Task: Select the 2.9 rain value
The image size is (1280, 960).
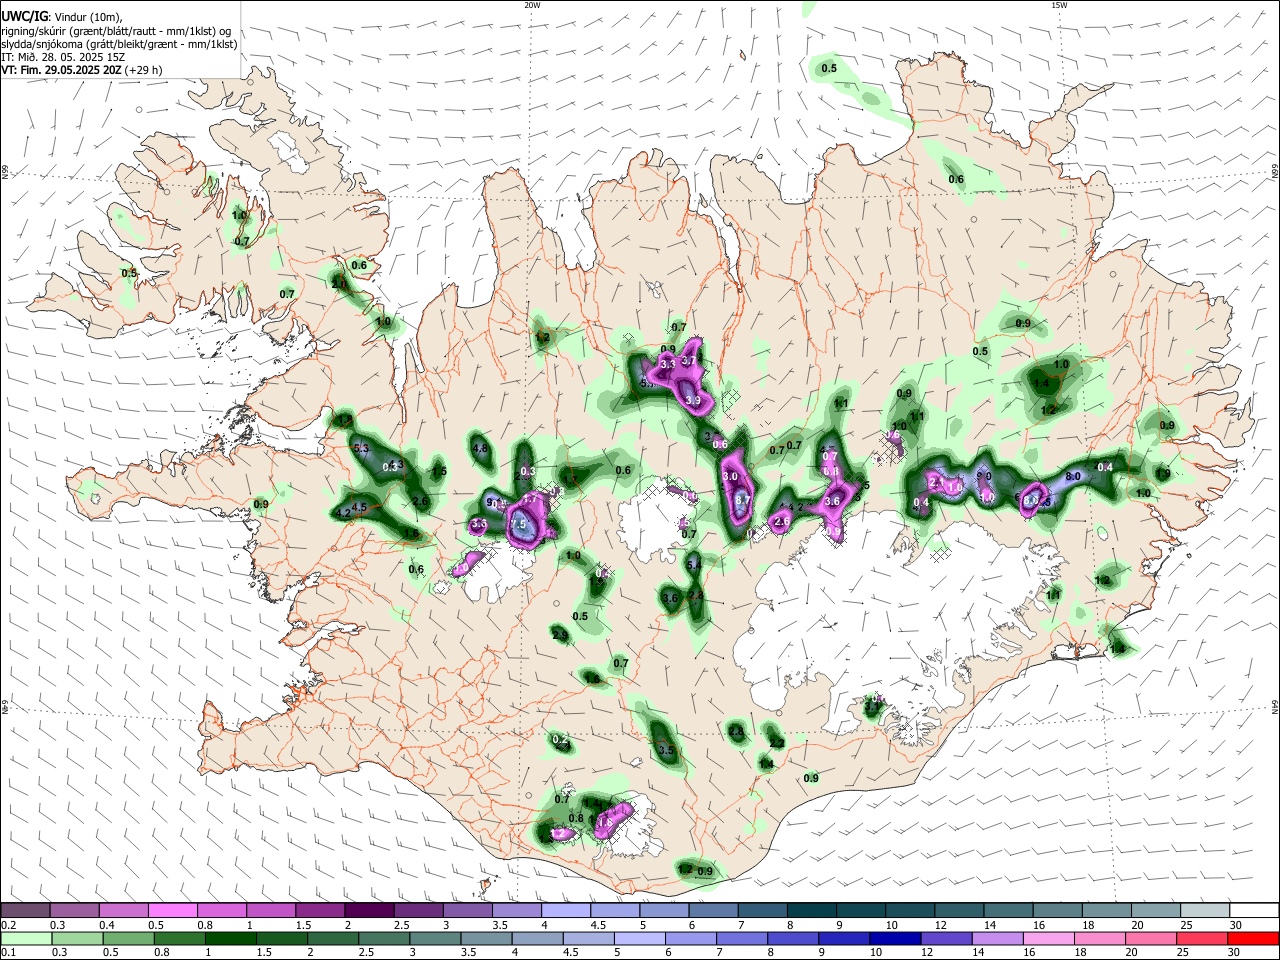Action: [560, 635]
